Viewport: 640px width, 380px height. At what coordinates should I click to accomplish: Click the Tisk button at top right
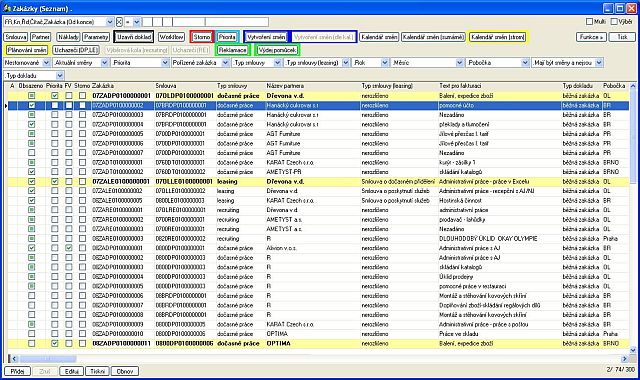622,37
